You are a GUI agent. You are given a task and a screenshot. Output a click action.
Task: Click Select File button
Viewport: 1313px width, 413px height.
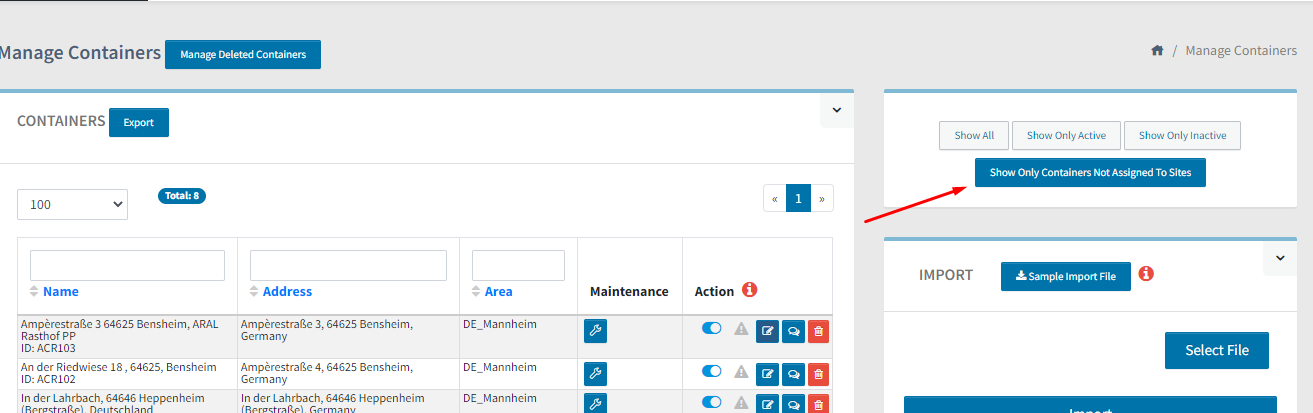1217,350
